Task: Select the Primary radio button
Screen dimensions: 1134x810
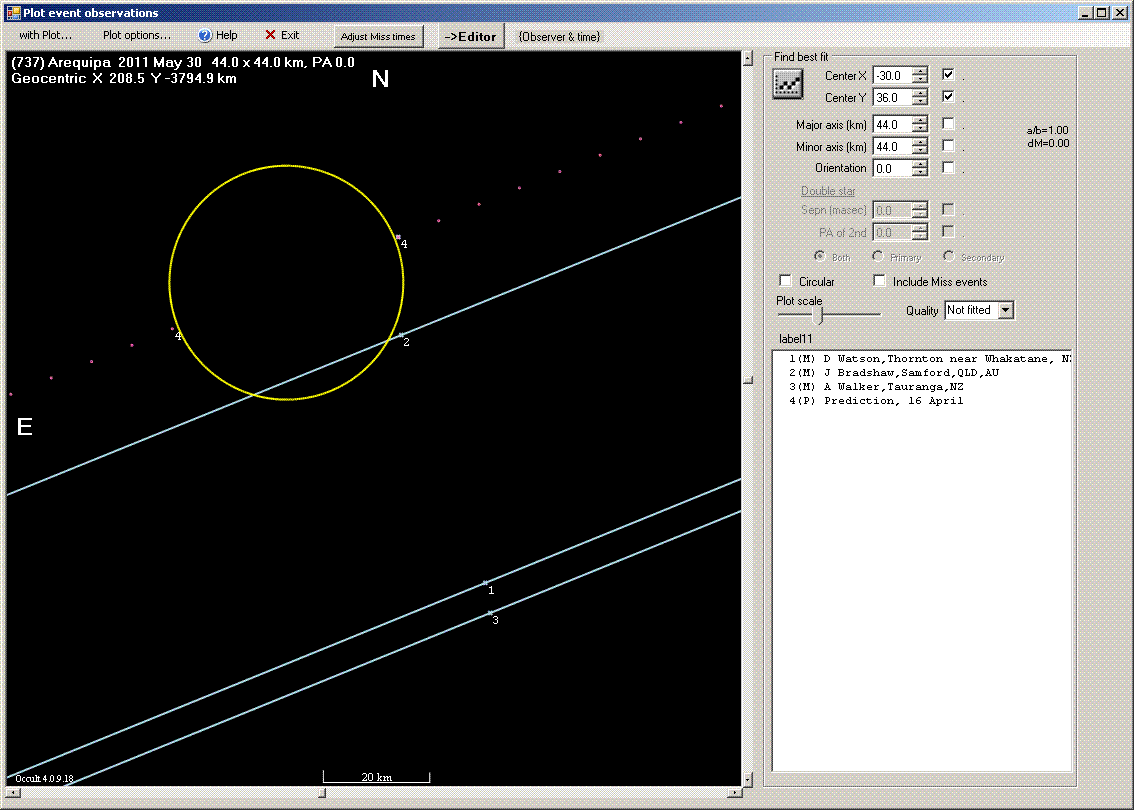Action: coord(877,256)
